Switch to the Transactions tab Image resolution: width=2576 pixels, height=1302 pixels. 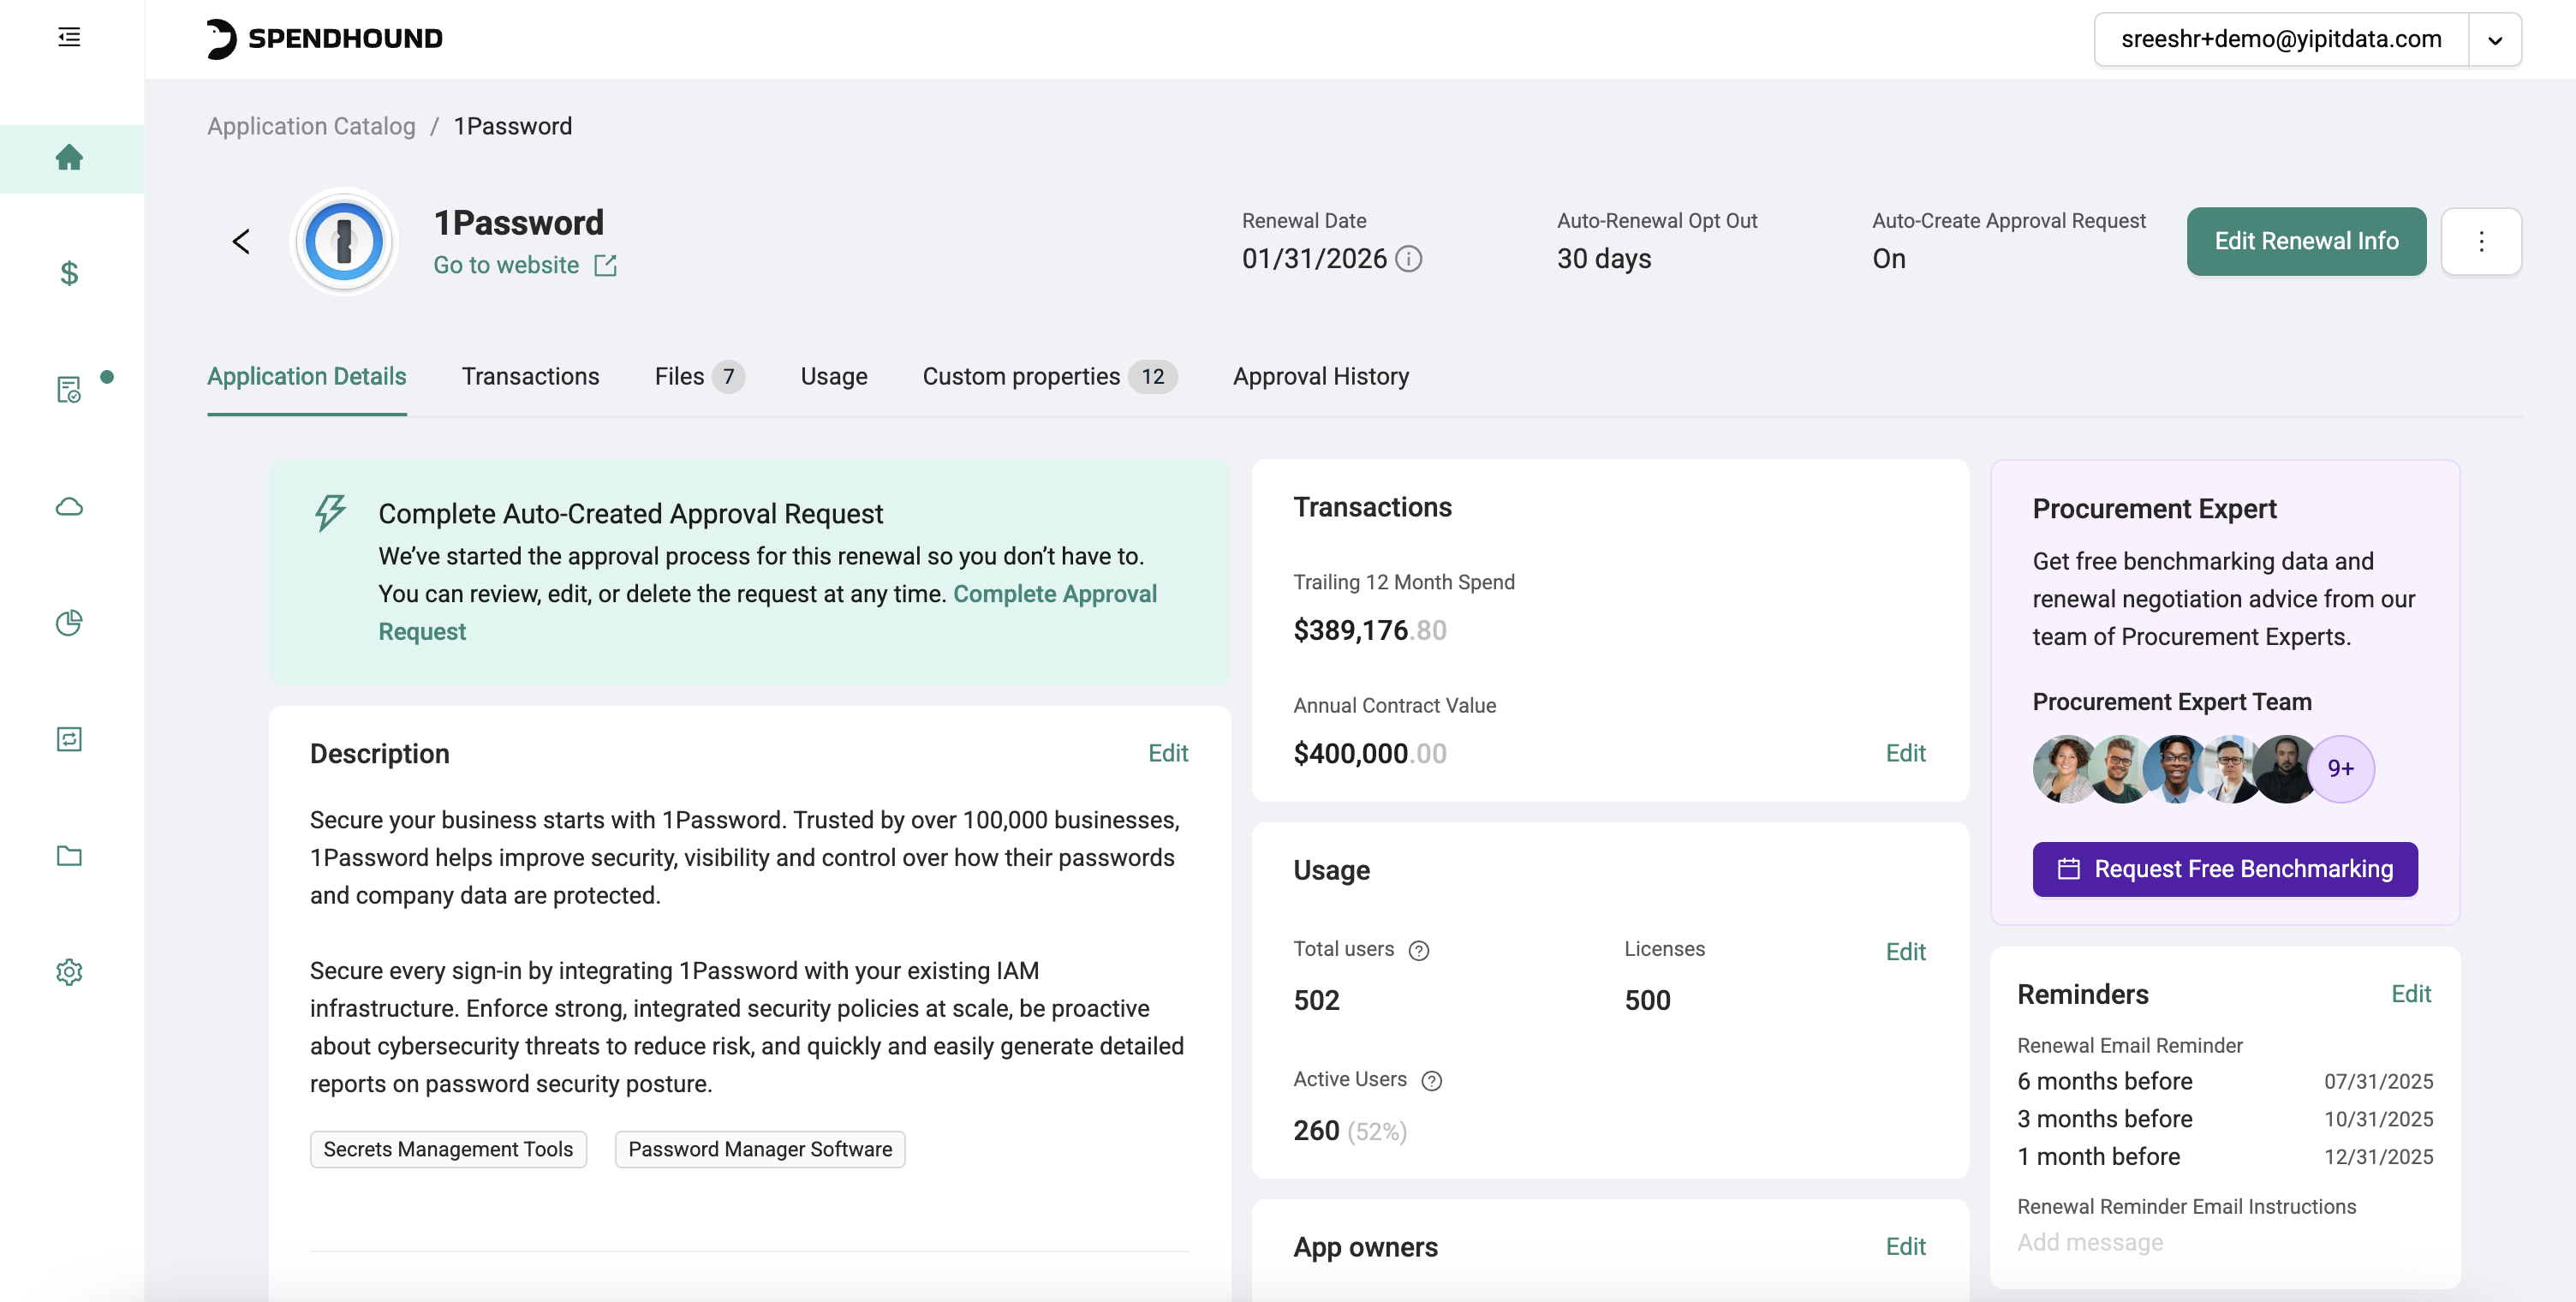coord(530,377)
